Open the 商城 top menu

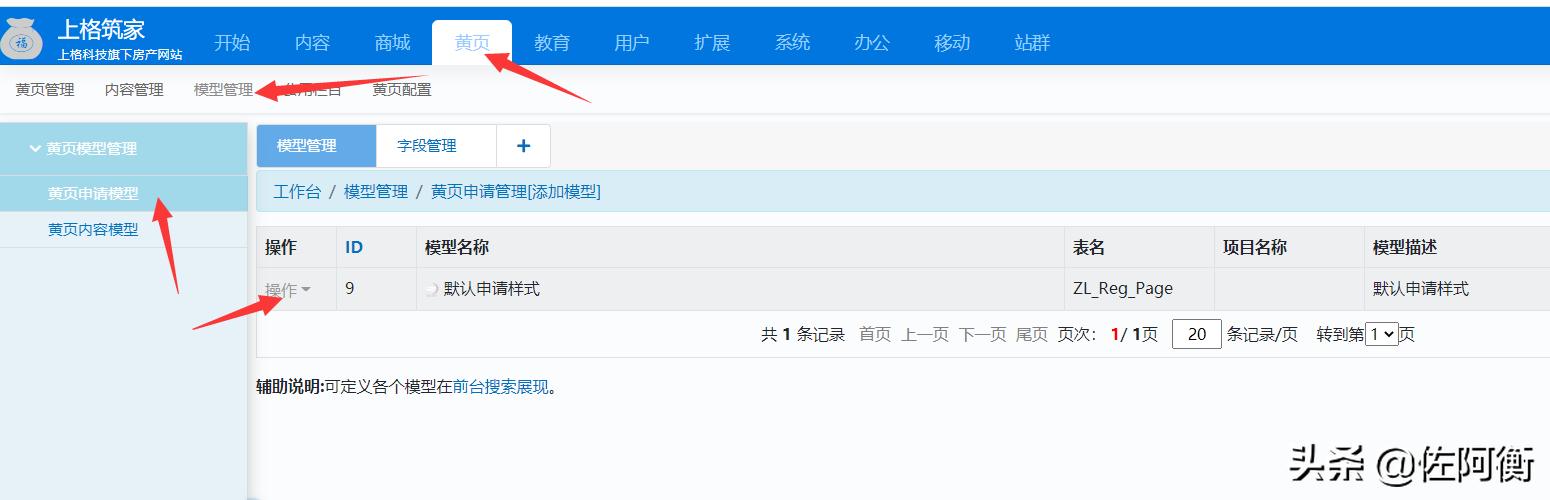click(x=392, y=42)
